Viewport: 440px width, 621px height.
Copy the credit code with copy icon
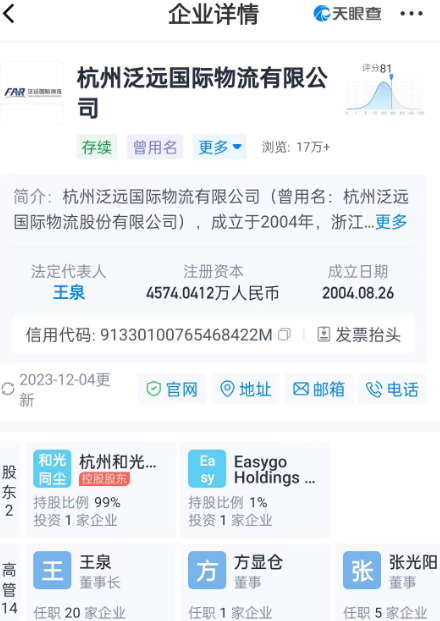coord(284,335)
